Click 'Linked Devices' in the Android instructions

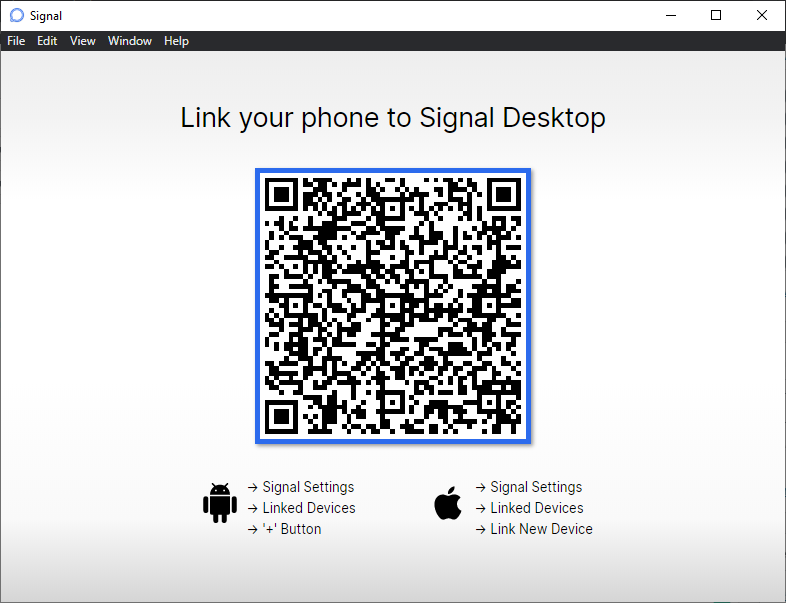[309, 508]
